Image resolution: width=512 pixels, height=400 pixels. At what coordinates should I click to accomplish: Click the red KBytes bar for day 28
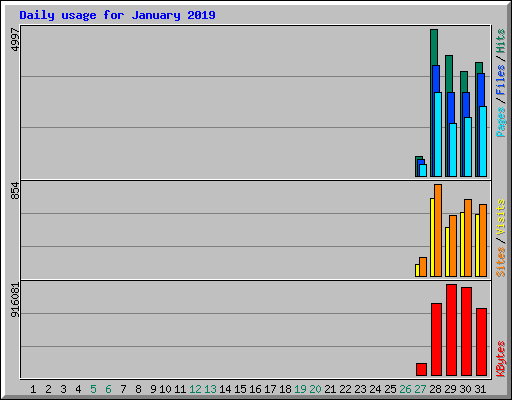point(436,339)
